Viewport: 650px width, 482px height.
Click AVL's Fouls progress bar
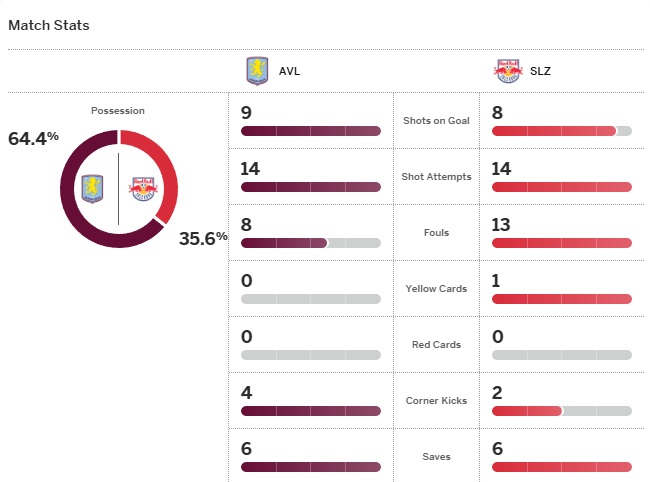(x=310, y=243)
